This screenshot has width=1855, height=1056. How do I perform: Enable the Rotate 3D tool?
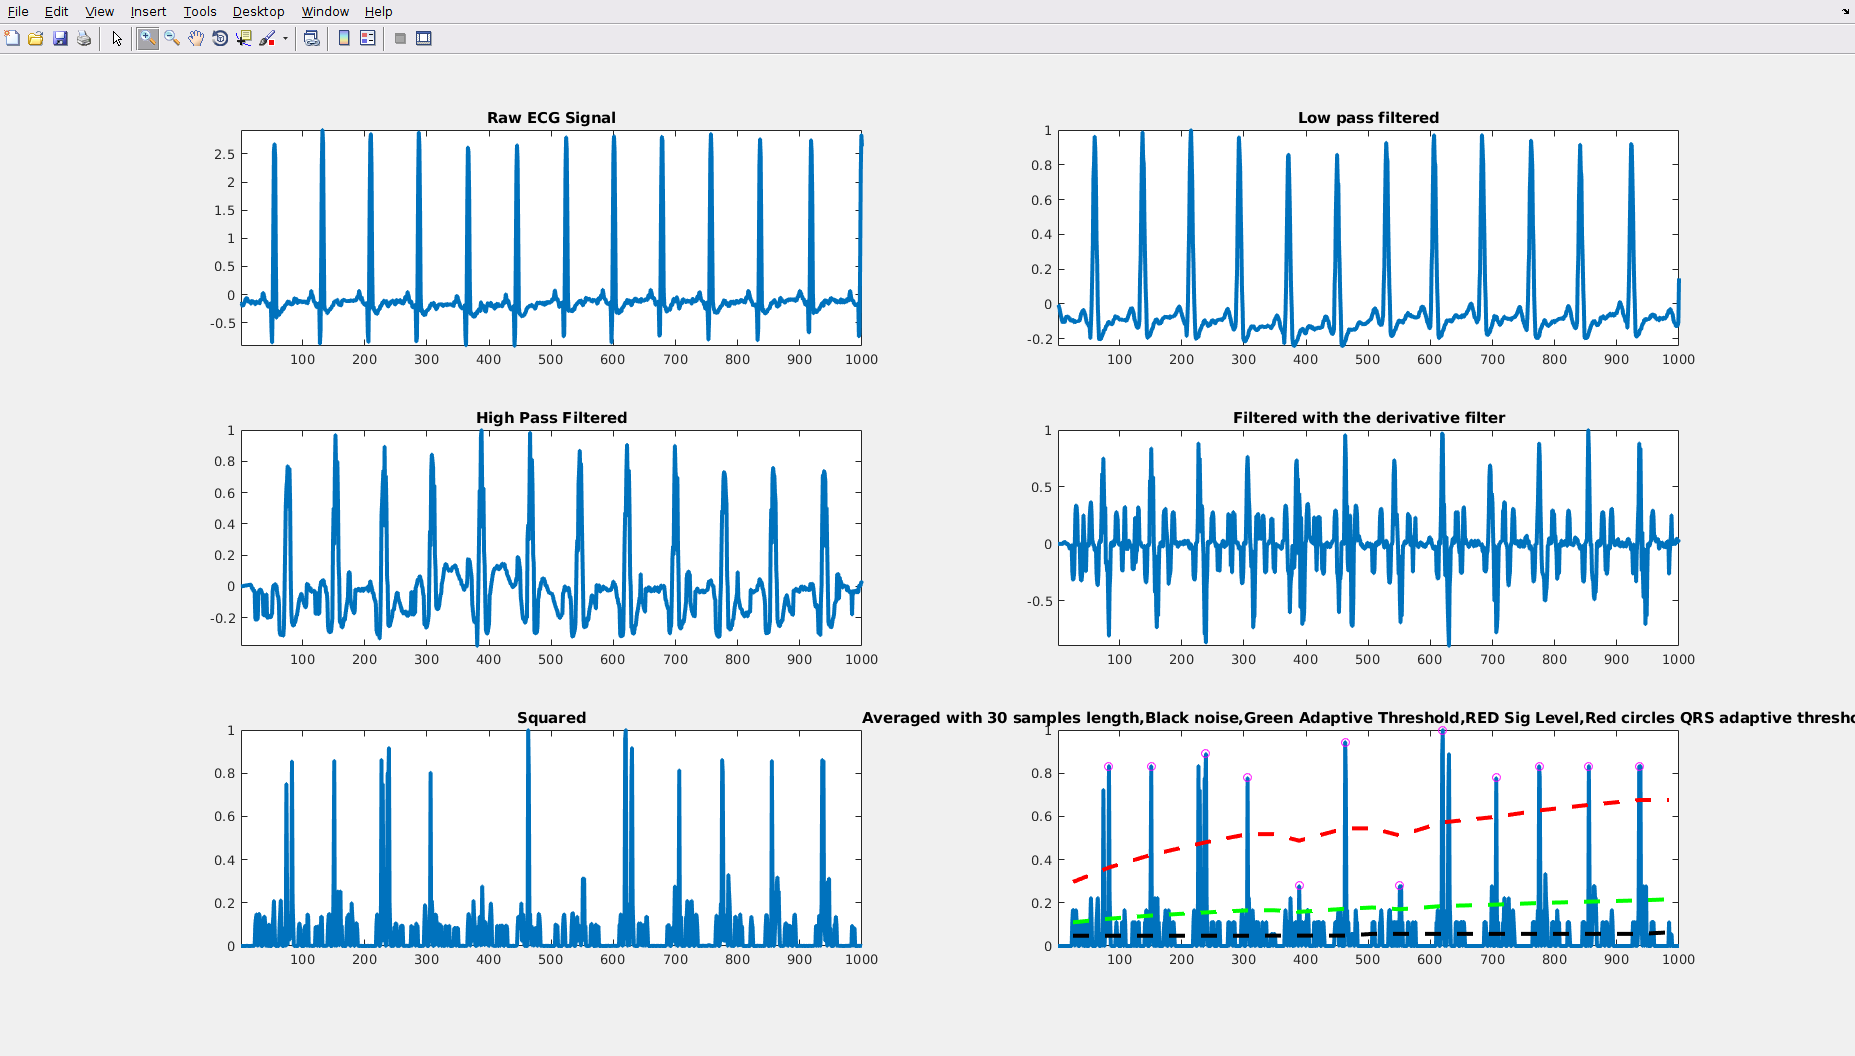(x=220, y=38)
